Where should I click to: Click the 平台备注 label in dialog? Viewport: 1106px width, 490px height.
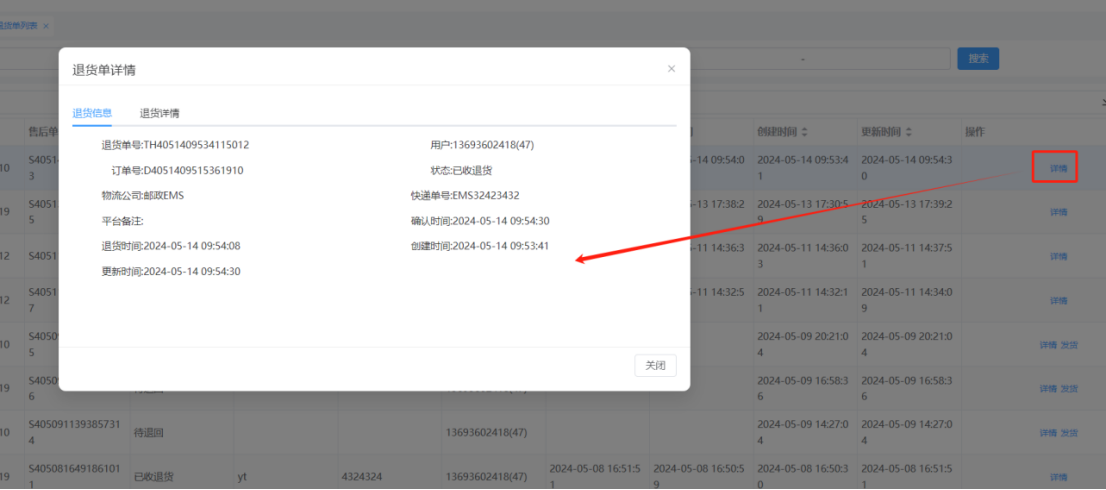click(123, 221)
